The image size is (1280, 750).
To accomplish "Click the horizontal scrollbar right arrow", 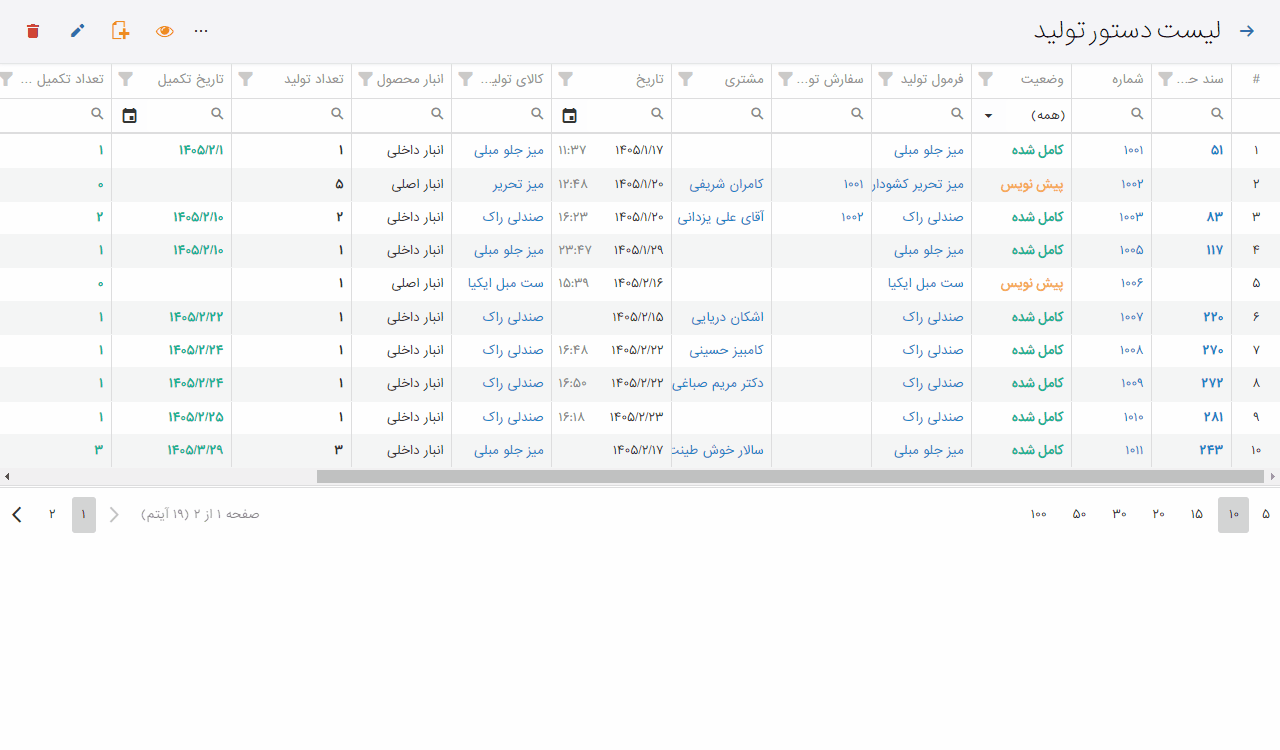I will pos(1273,477).
